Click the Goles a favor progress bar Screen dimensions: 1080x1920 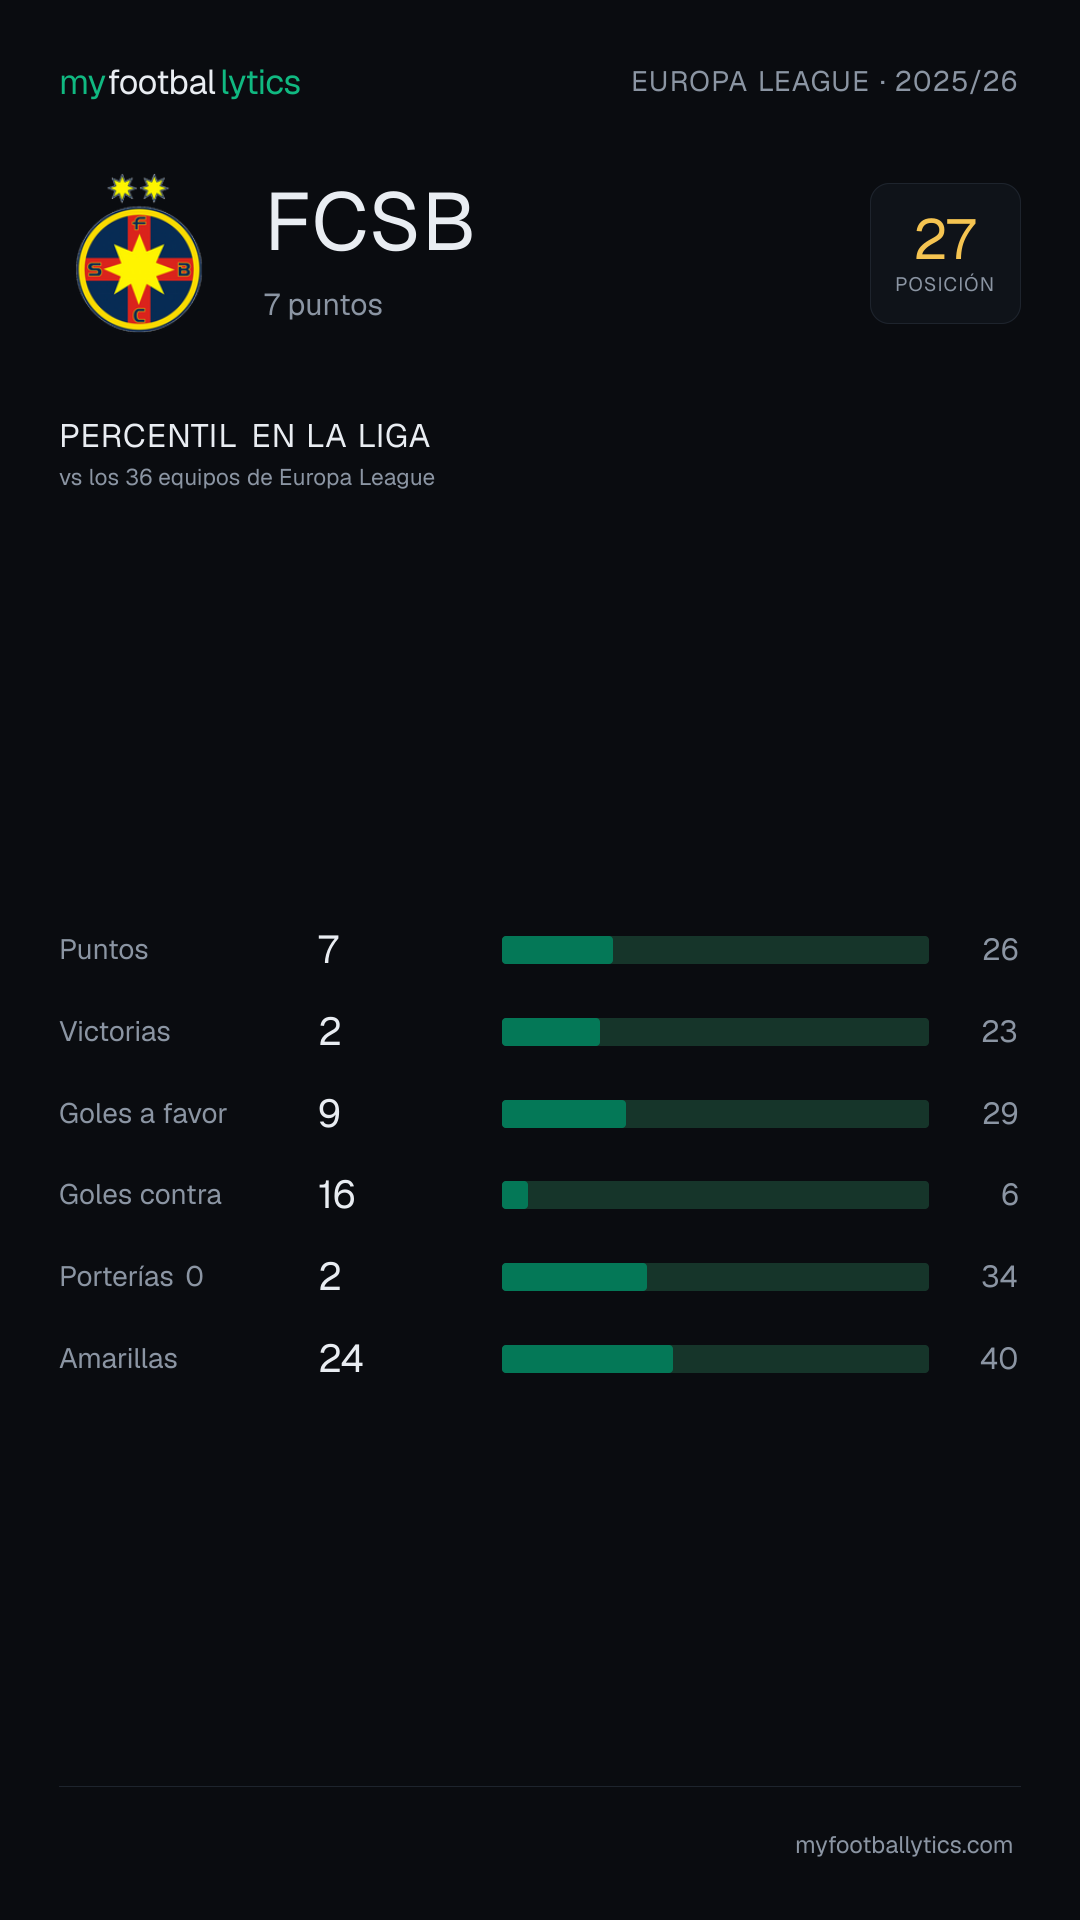[715, 1114]
